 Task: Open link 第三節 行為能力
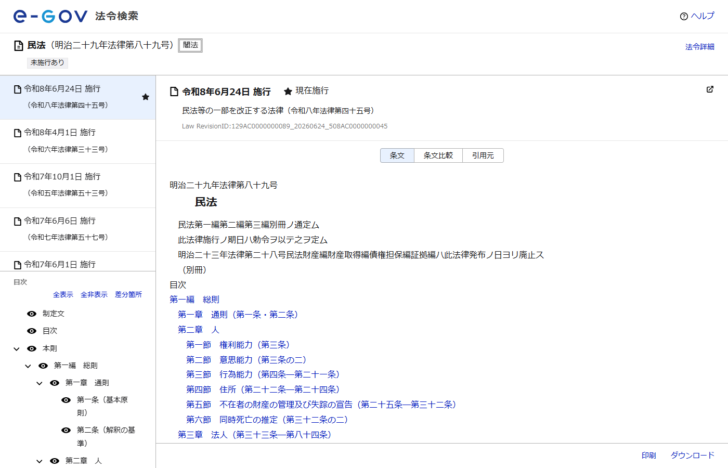(263, 374)
